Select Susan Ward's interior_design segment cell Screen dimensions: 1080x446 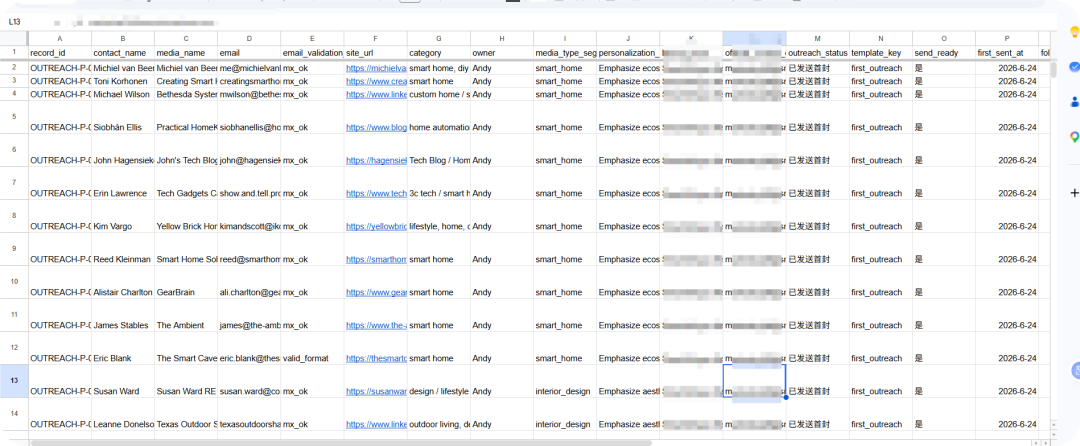(x=565, y=382)
